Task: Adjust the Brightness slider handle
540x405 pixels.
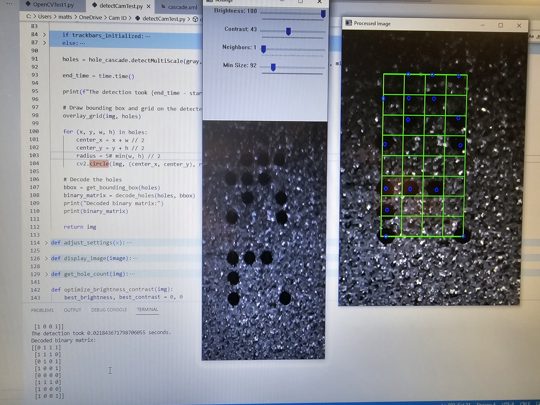Action: click(x=323, y=14)
